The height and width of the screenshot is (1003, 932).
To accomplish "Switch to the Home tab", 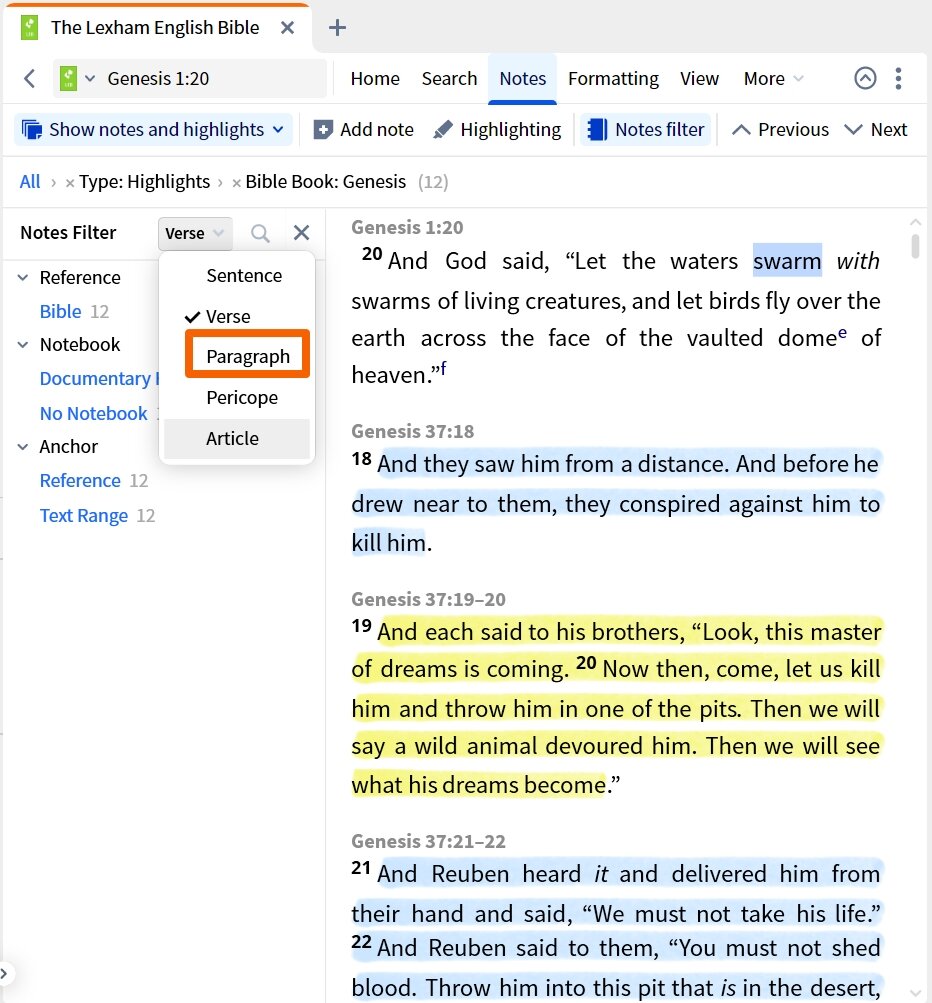I will pyautogui.click(x=375, y=79).
